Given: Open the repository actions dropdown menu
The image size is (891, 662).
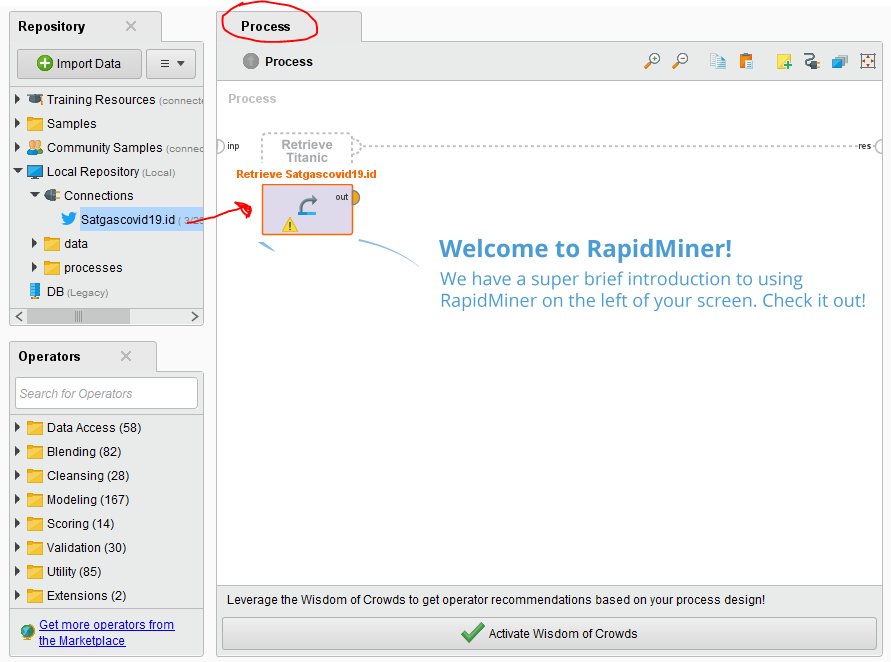Looking at the screenshot, I should point(171,63).
